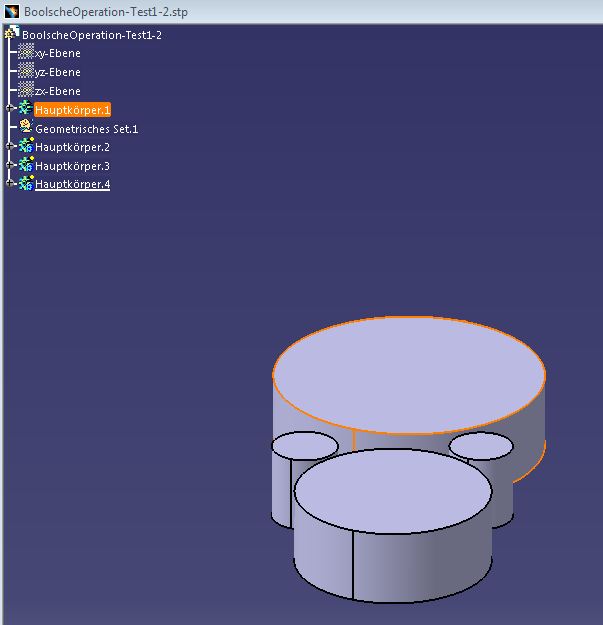
Task: Click the Geometrisches Set.1 icon
Action: (x=26, y=127)
